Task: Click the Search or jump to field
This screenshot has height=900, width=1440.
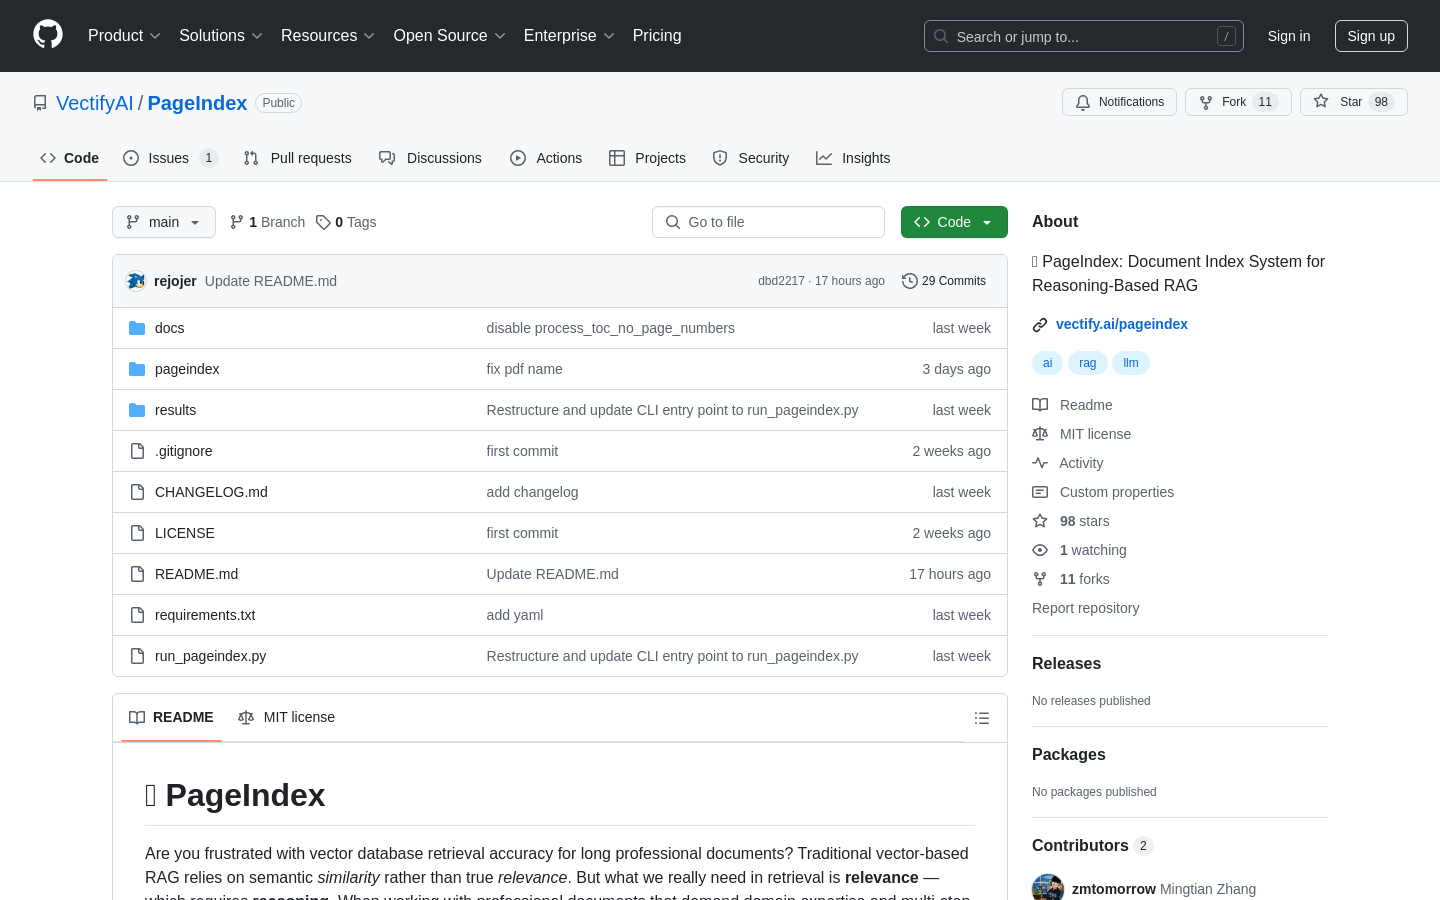Action: (x=1084, y=36)
